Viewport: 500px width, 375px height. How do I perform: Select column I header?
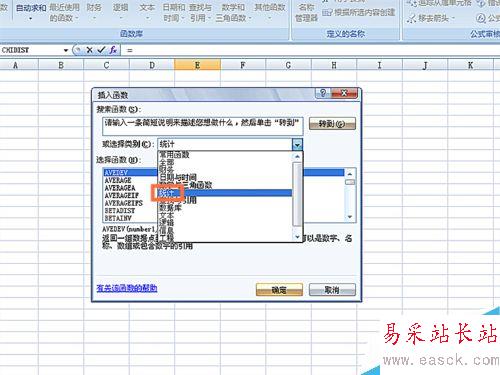pos(379,65)
